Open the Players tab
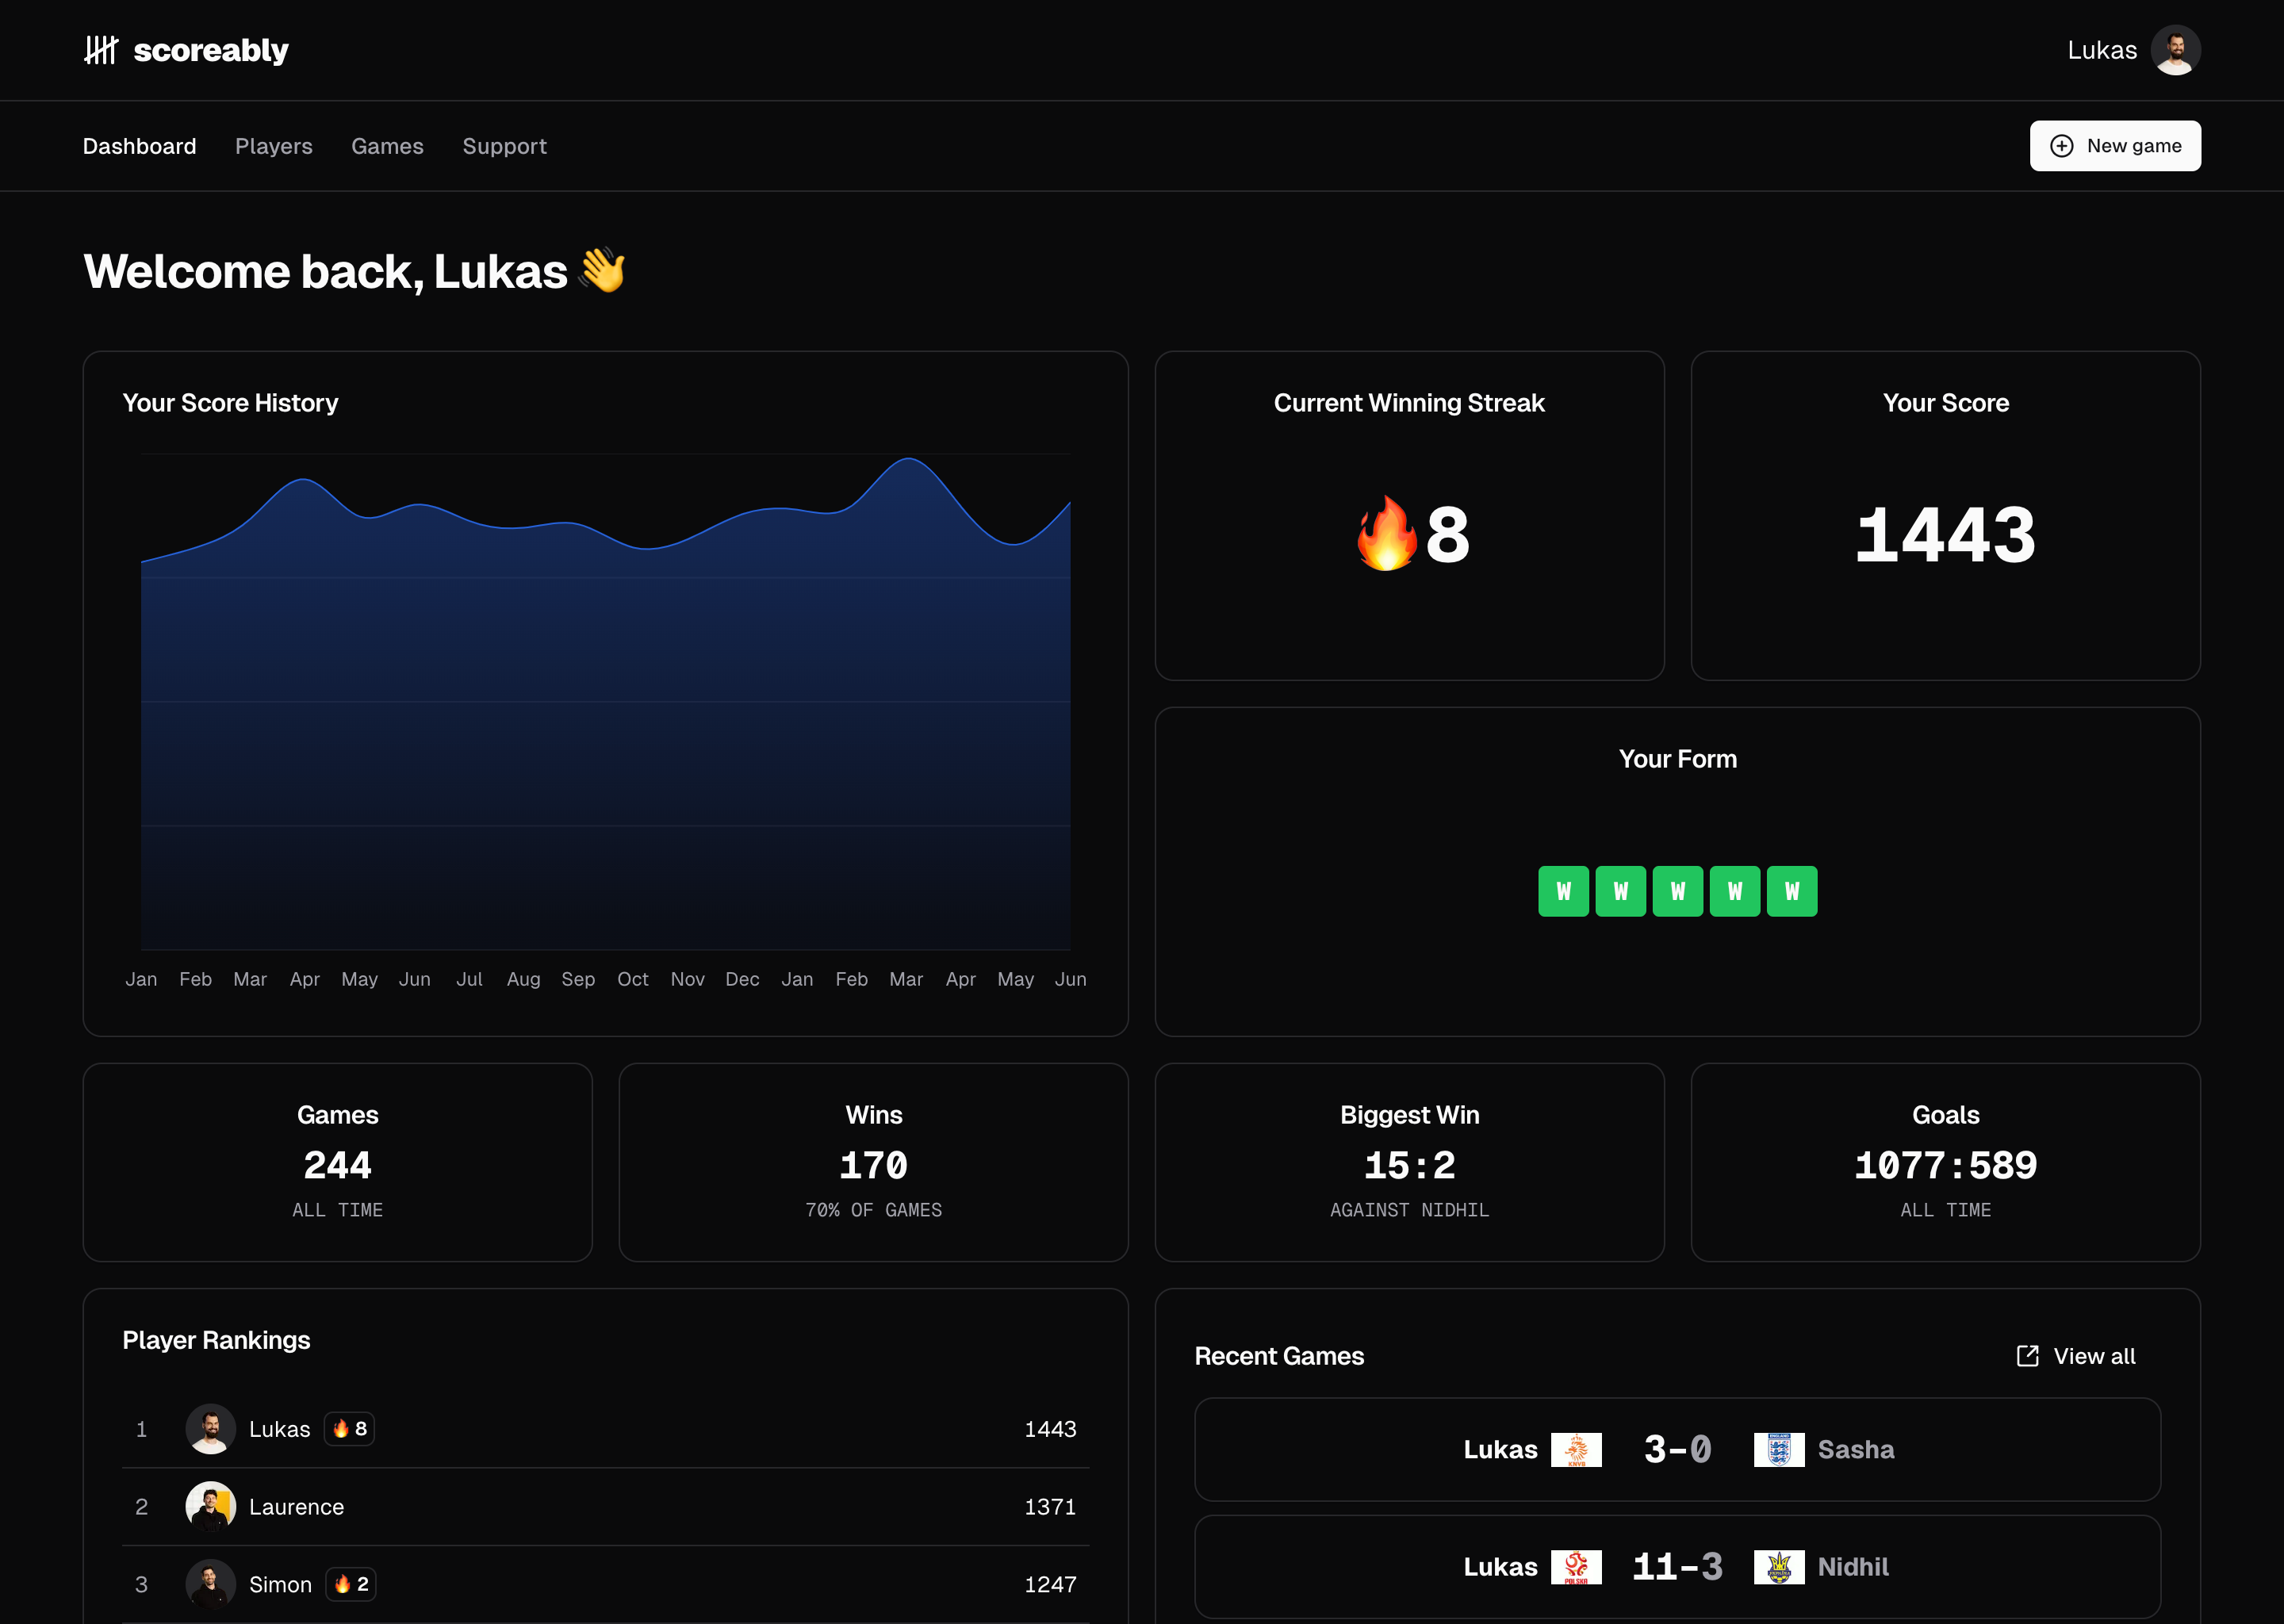 [273, 146]
